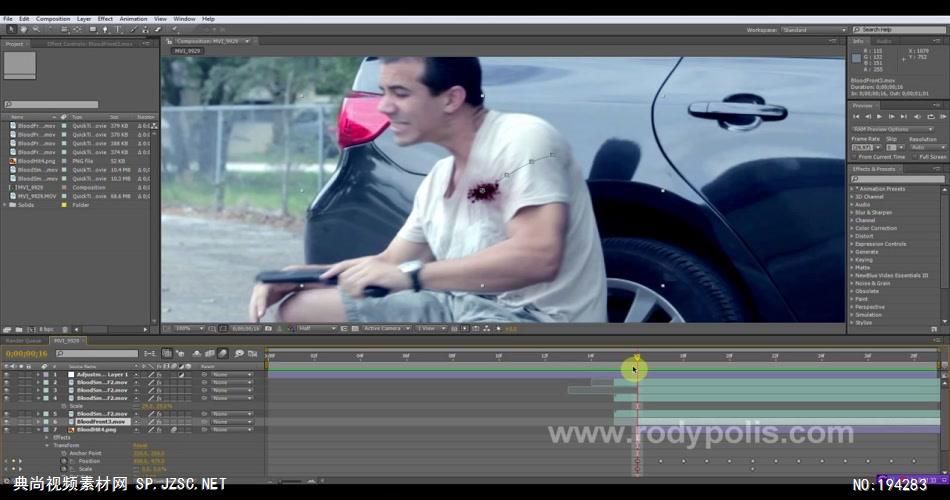The width and height of the screenshot is (950, 500).
Task: Open the Composition menu
Action: pyautogui.click(x=53, y=19)
